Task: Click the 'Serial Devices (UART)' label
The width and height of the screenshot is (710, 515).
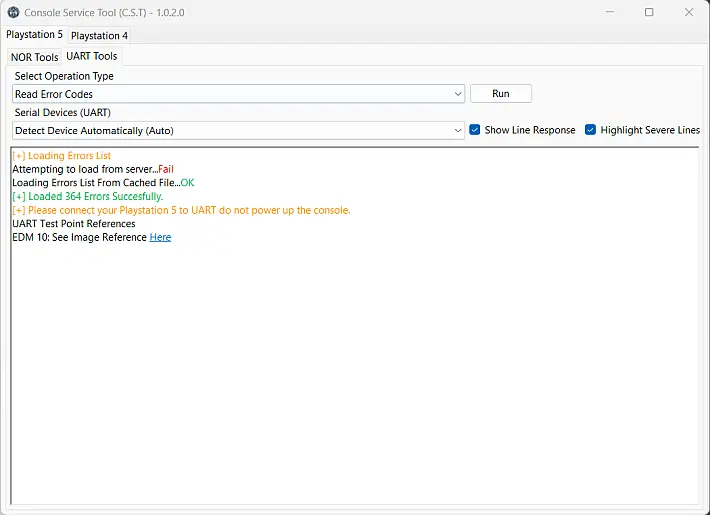Action: pos(62,112)
